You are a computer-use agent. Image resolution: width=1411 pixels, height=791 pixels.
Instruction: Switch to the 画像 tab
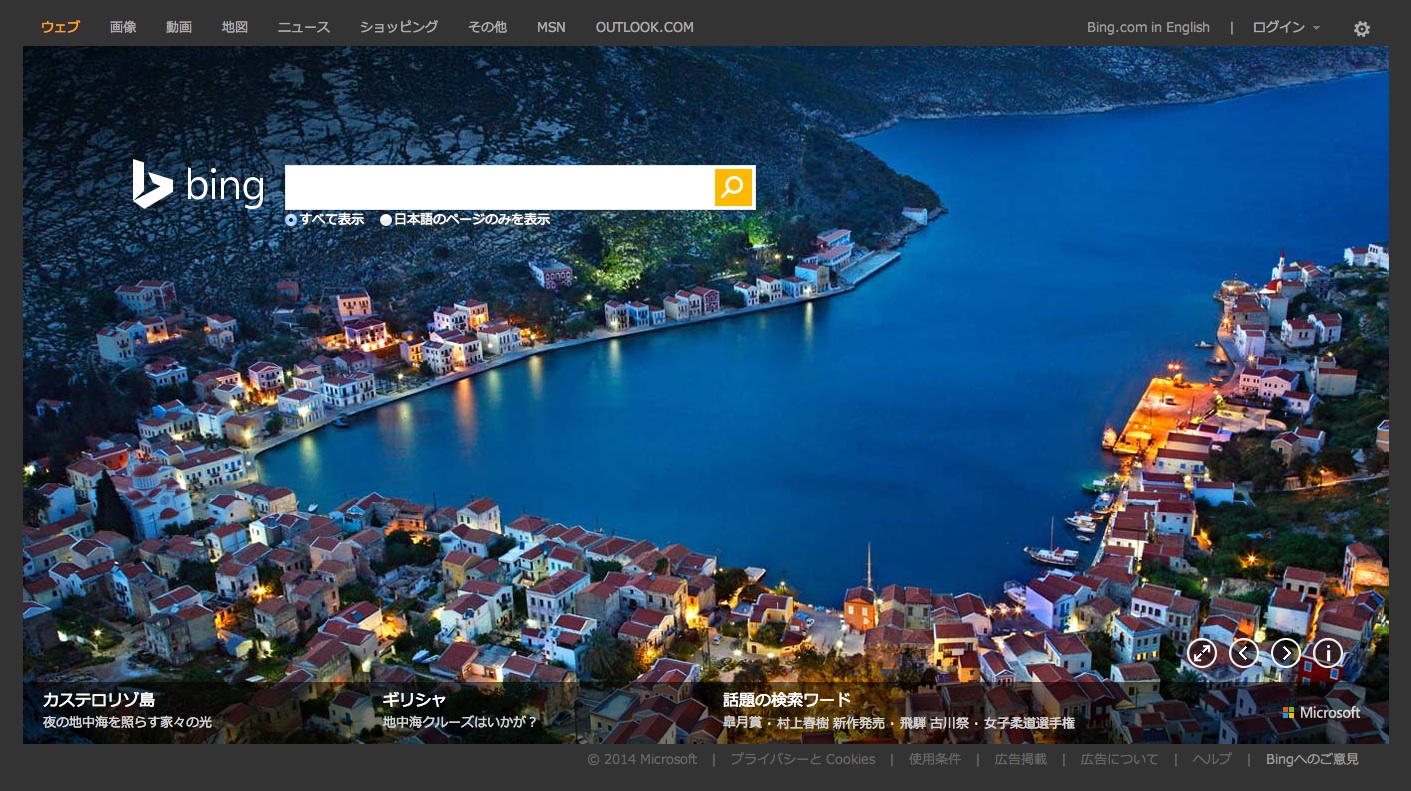tap(123, 27)
